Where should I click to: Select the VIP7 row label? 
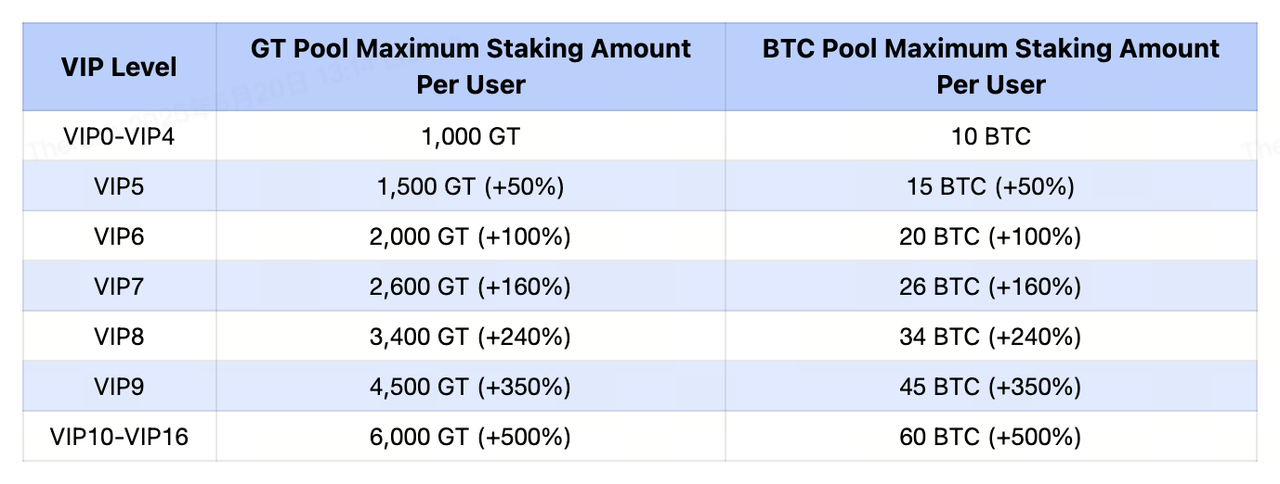coord(119,286)
